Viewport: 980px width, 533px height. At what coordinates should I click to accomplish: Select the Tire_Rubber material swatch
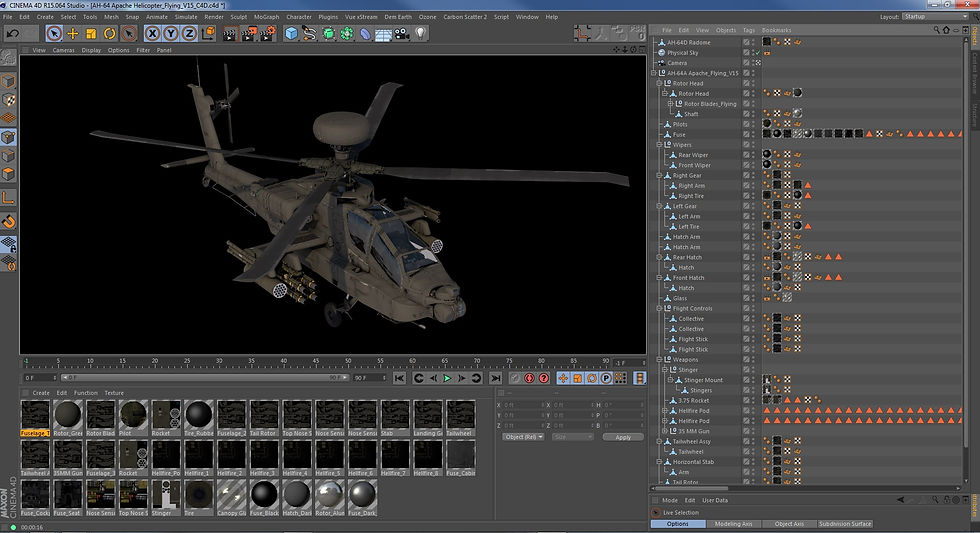(199, 417)
